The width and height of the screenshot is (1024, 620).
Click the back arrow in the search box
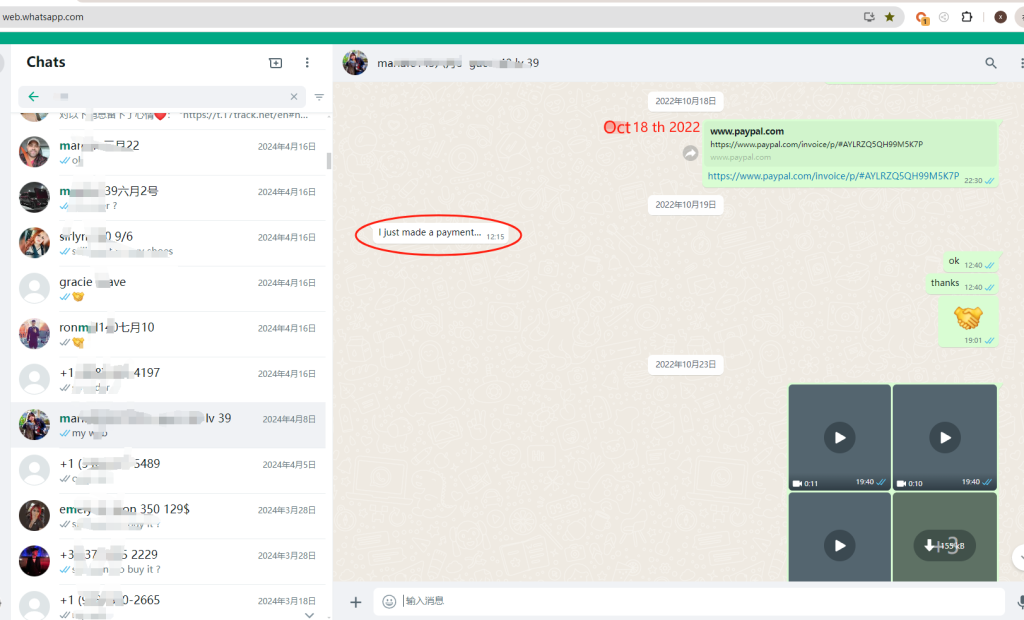click(34, 97)
